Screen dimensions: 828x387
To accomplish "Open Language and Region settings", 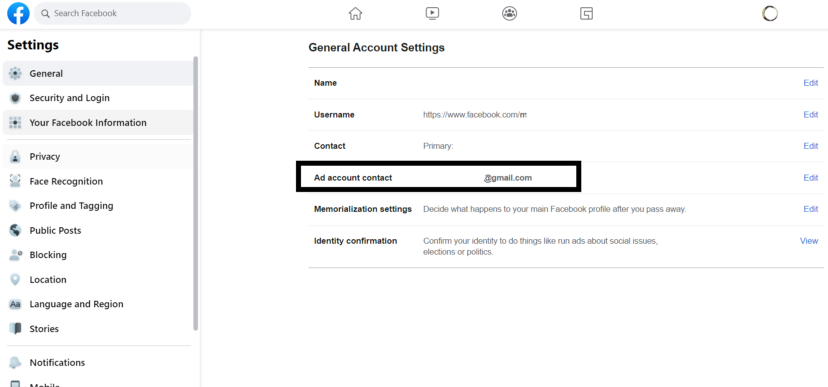I will tap(98, 304).
